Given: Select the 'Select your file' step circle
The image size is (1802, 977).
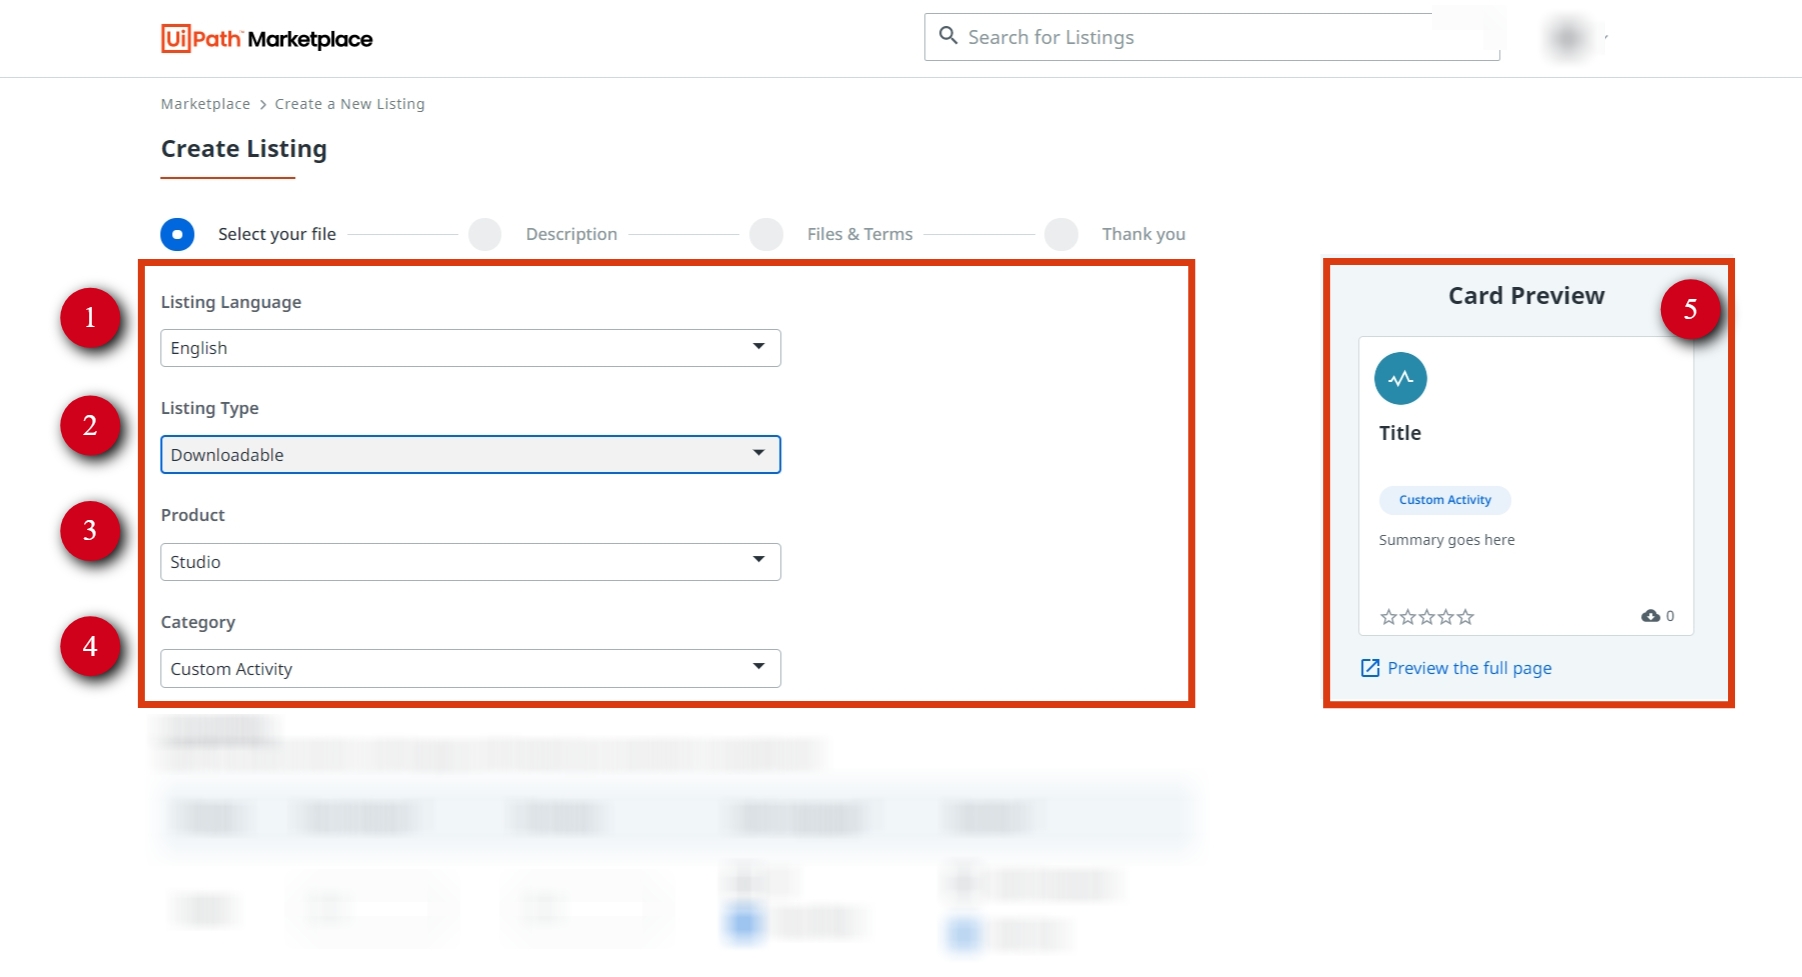Looking at the screenshot, I should [x=177, y=234].
